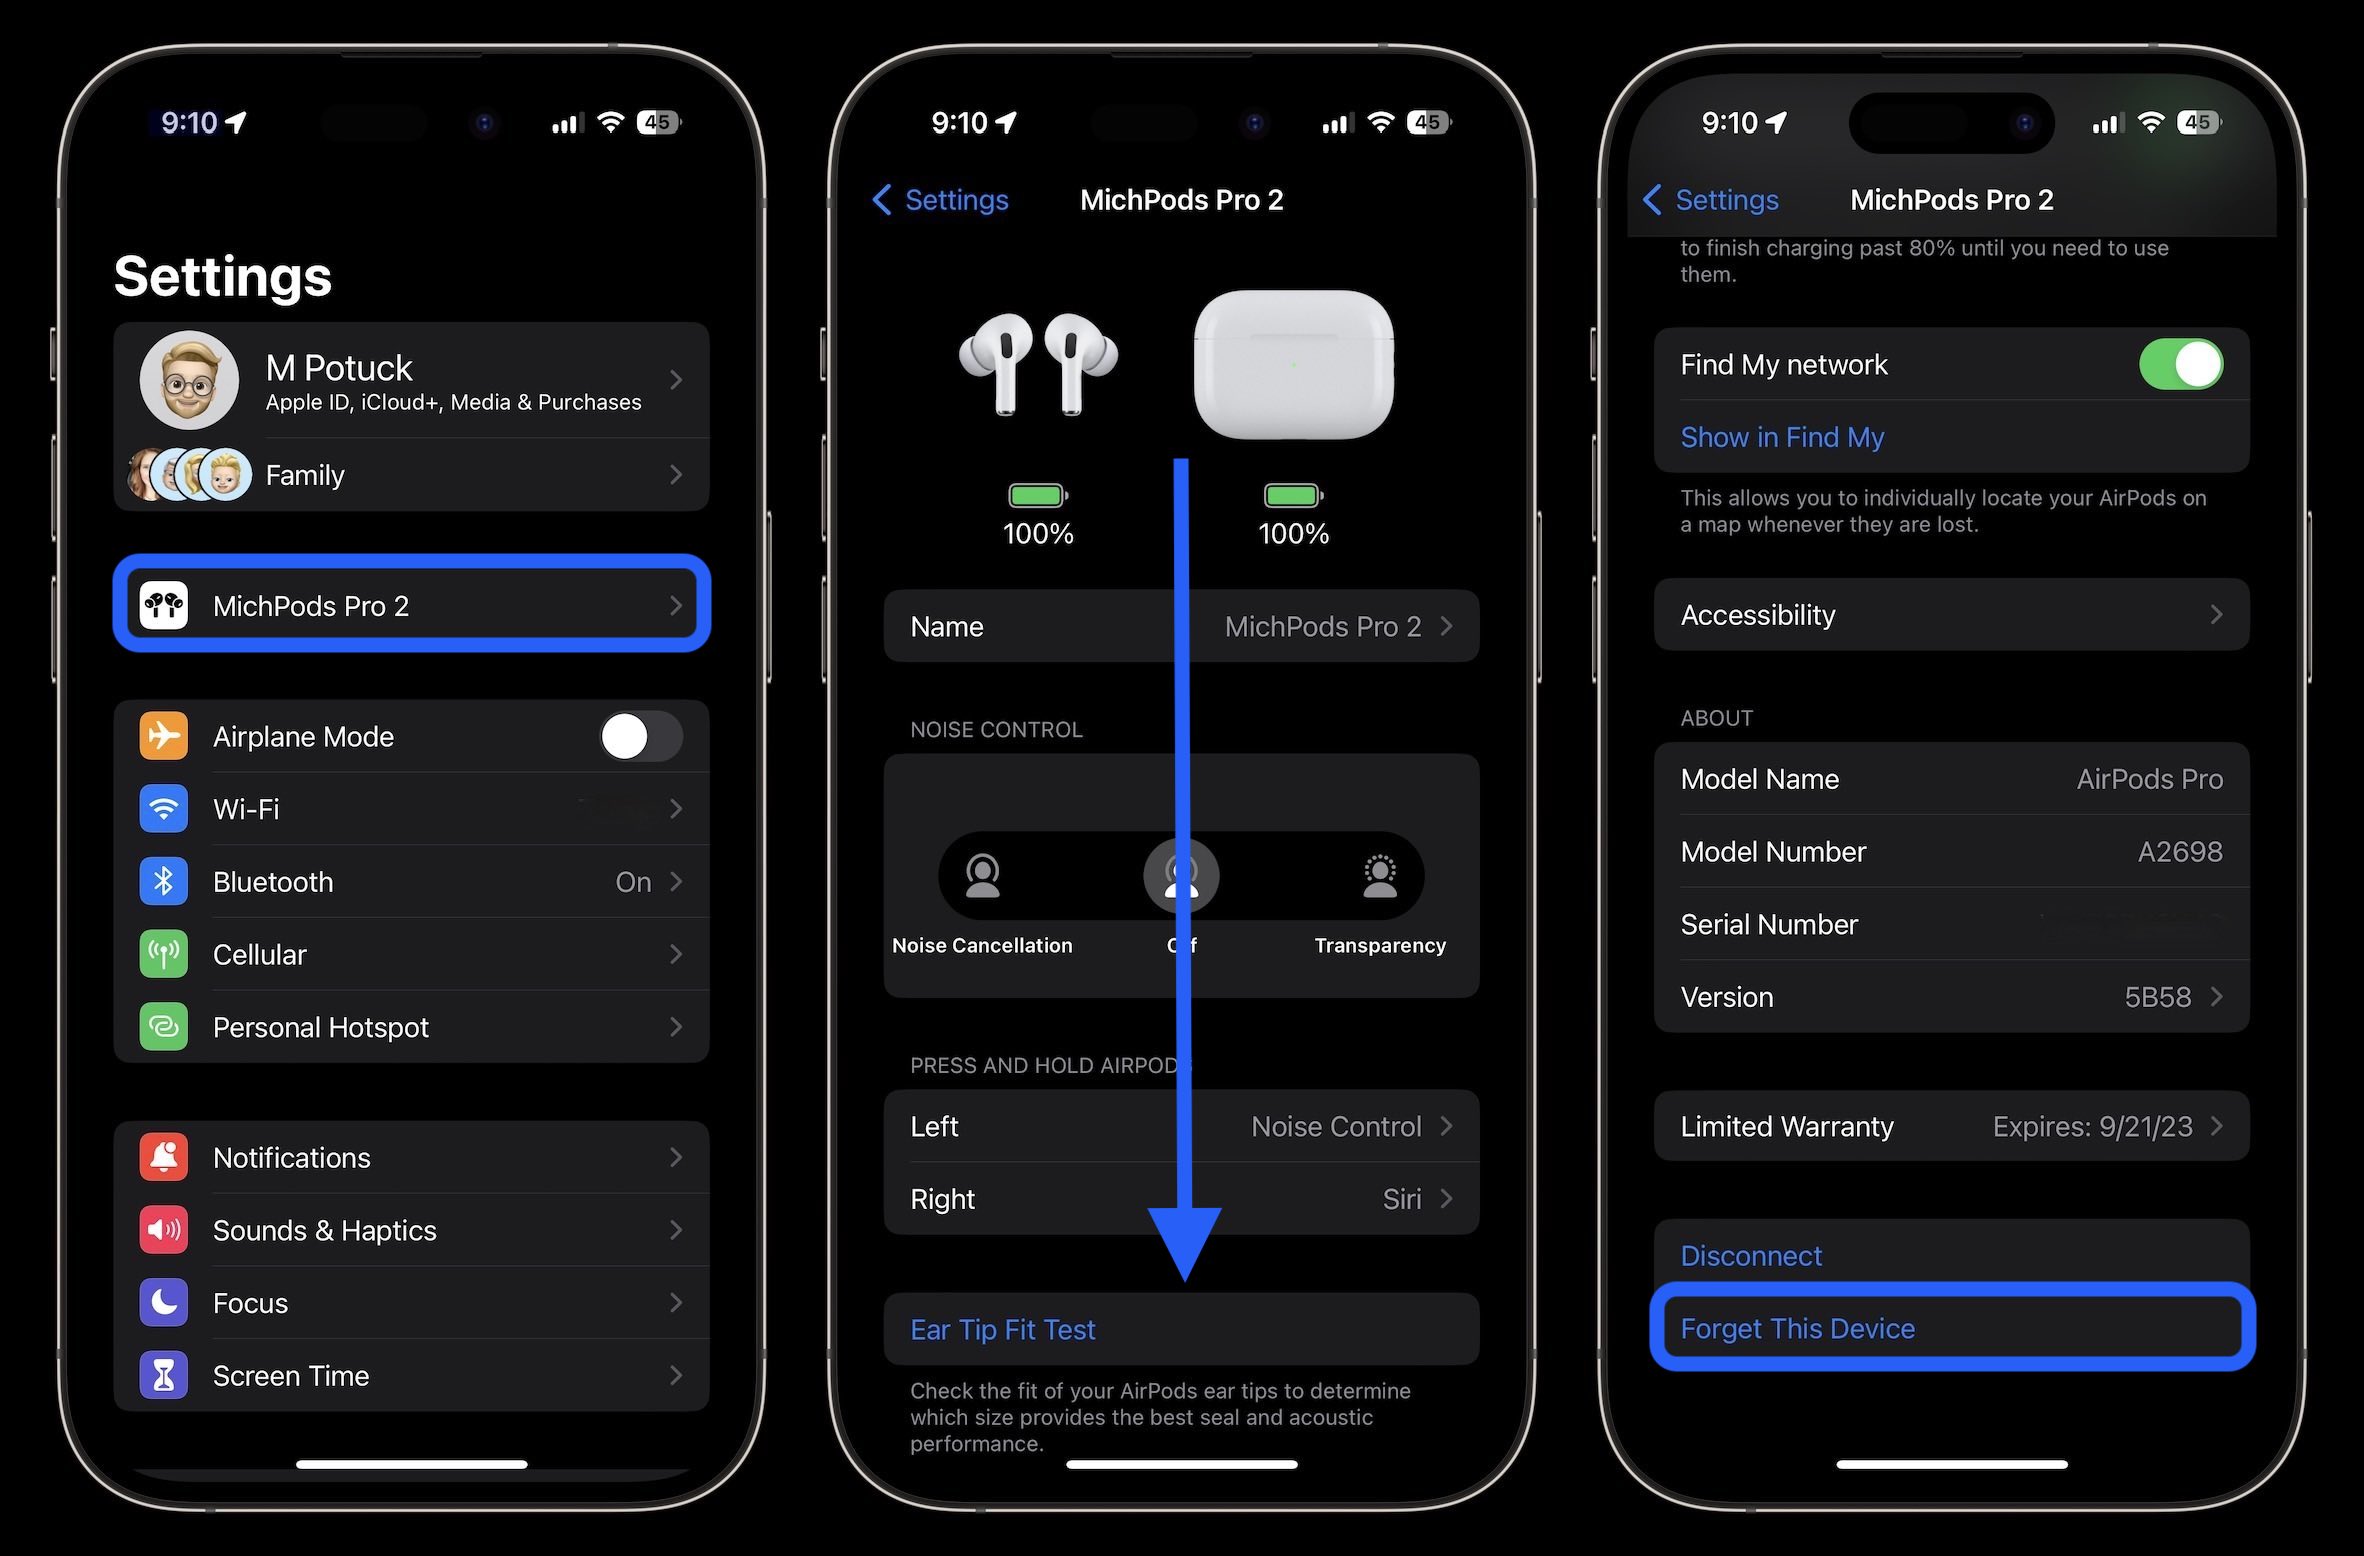Tap the MichPods Pro 2 settings icon
This screenshot has height=1556, width=2364.
[x=167, y=604]
